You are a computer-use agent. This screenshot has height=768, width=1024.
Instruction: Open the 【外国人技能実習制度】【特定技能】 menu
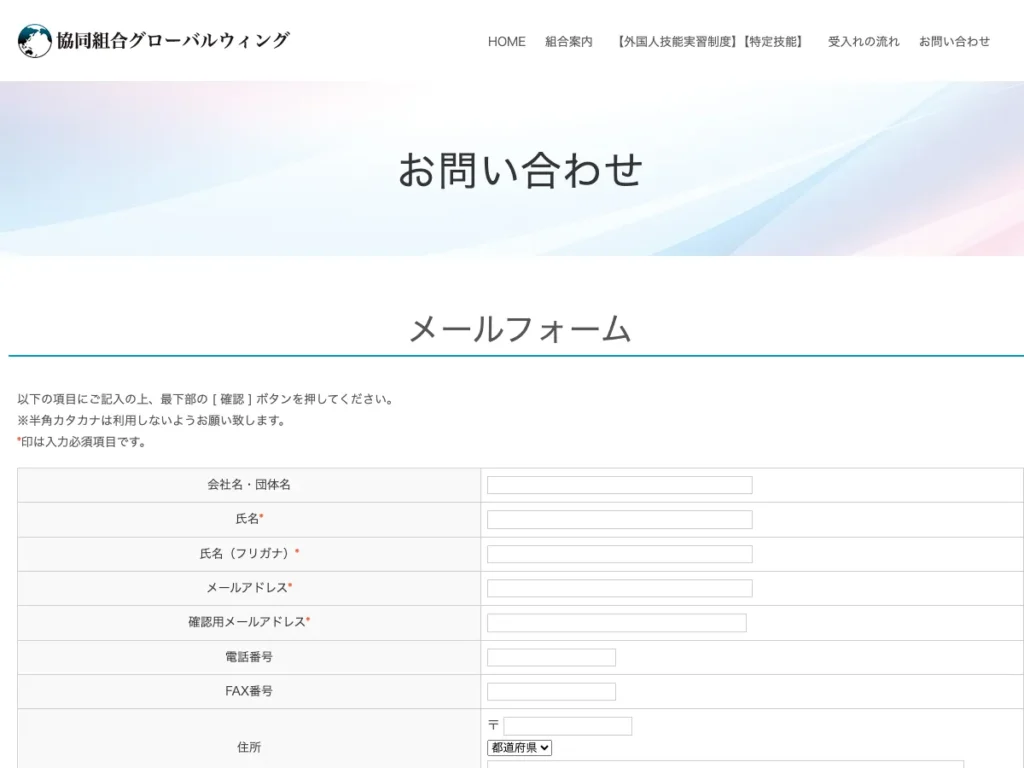710,42
